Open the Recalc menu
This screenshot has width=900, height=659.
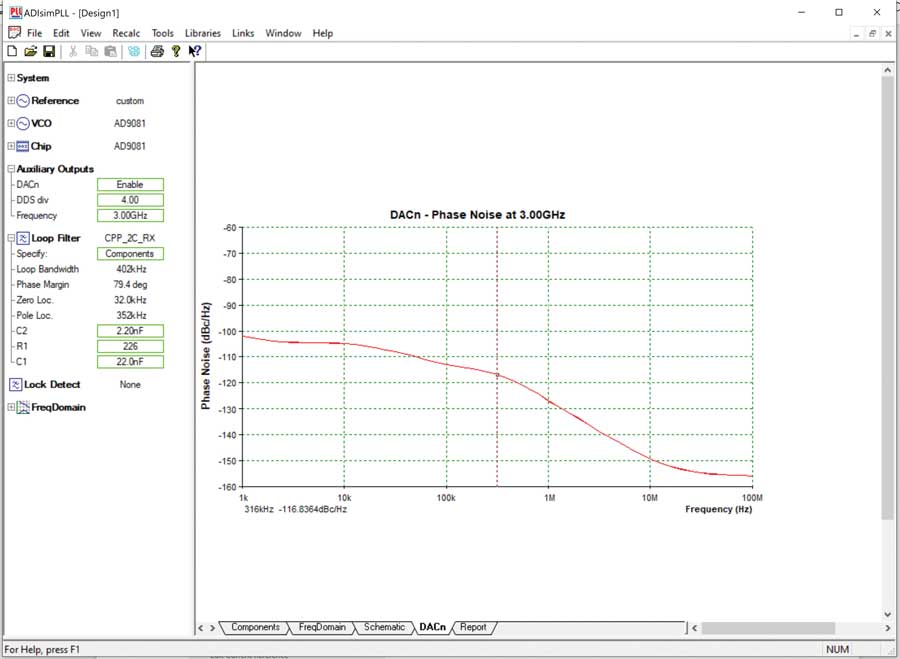click(126, 33)
